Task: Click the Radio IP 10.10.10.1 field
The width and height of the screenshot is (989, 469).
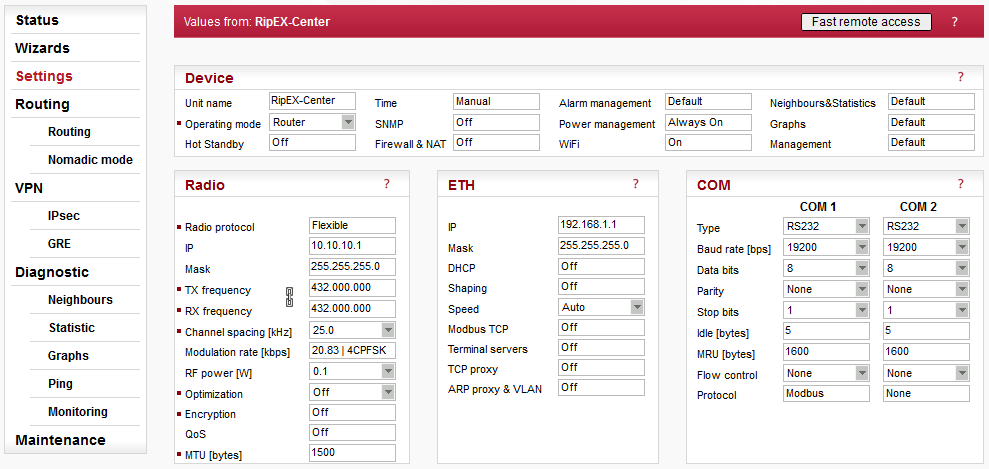Action: click(353, 246)
